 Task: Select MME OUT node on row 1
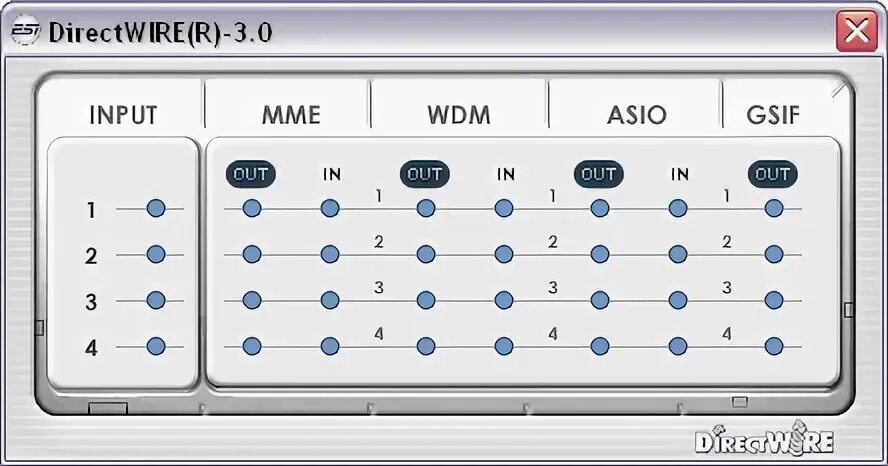[252, 208]
